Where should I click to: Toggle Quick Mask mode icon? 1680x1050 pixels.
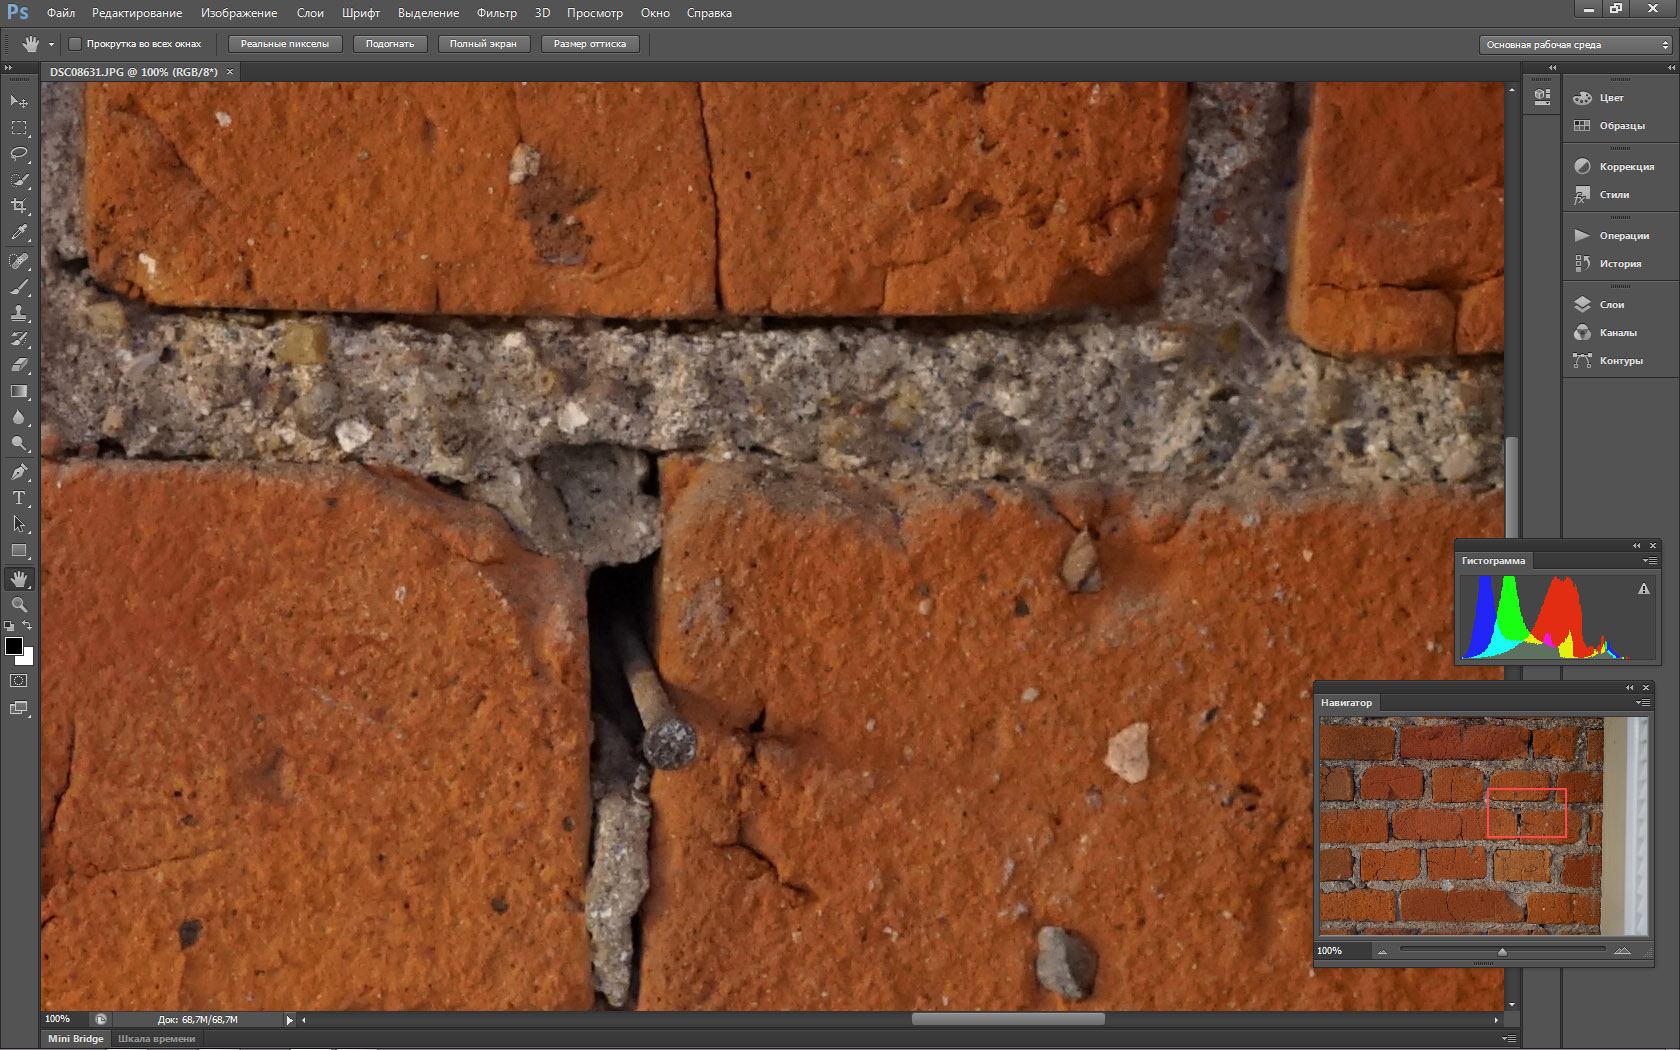pyautogui.click(x=19, y=681)
